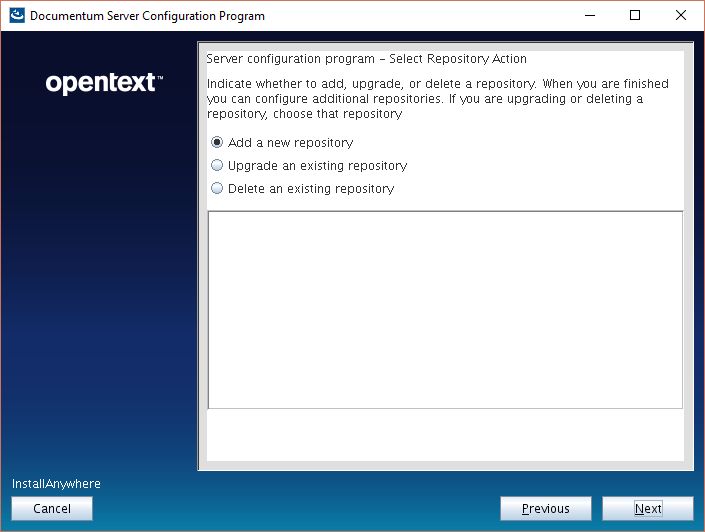
Task: Click the InstallAnywhere label
Action: click(56, 484)
